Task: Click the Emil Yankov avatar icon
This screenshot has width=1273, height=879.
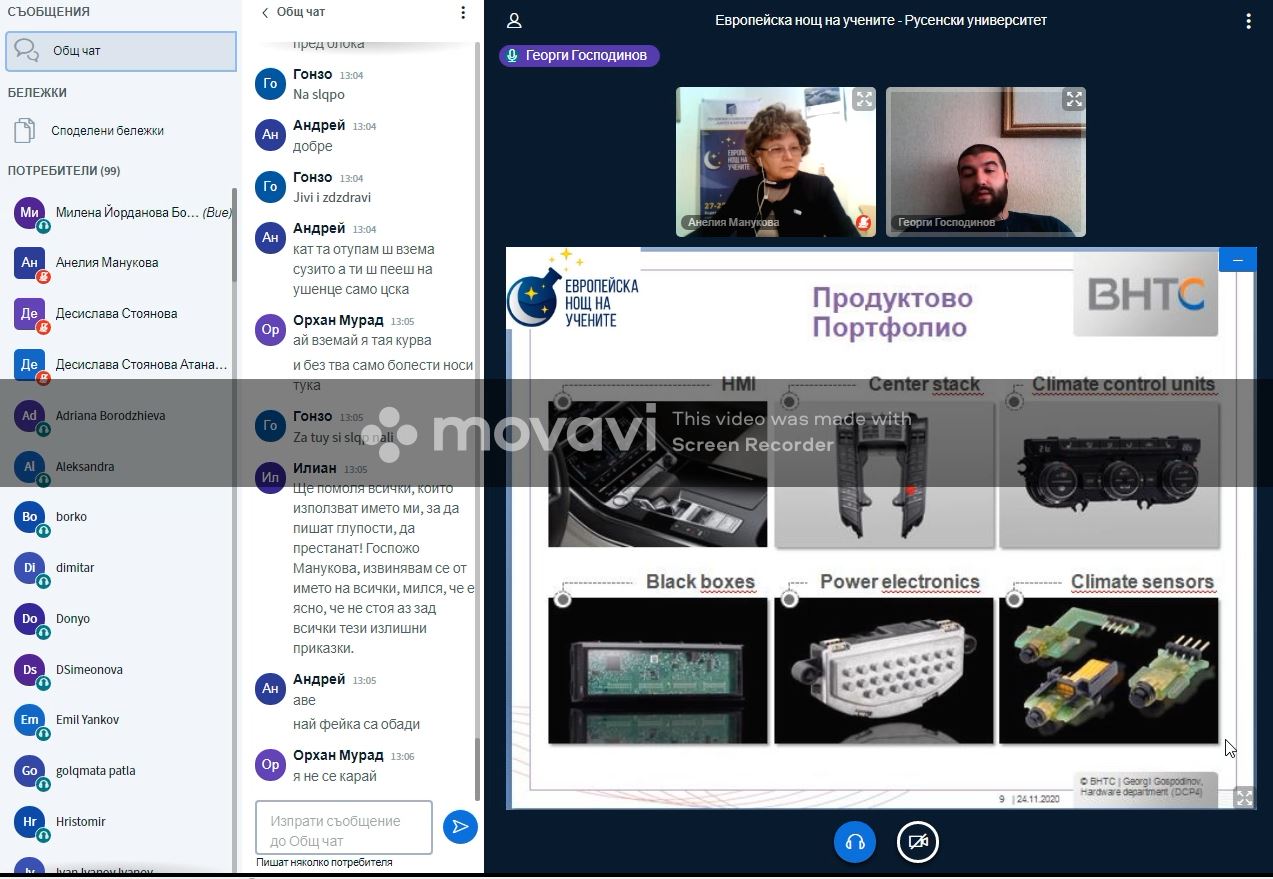Action: pyautogui.click(x=29, y=720)
